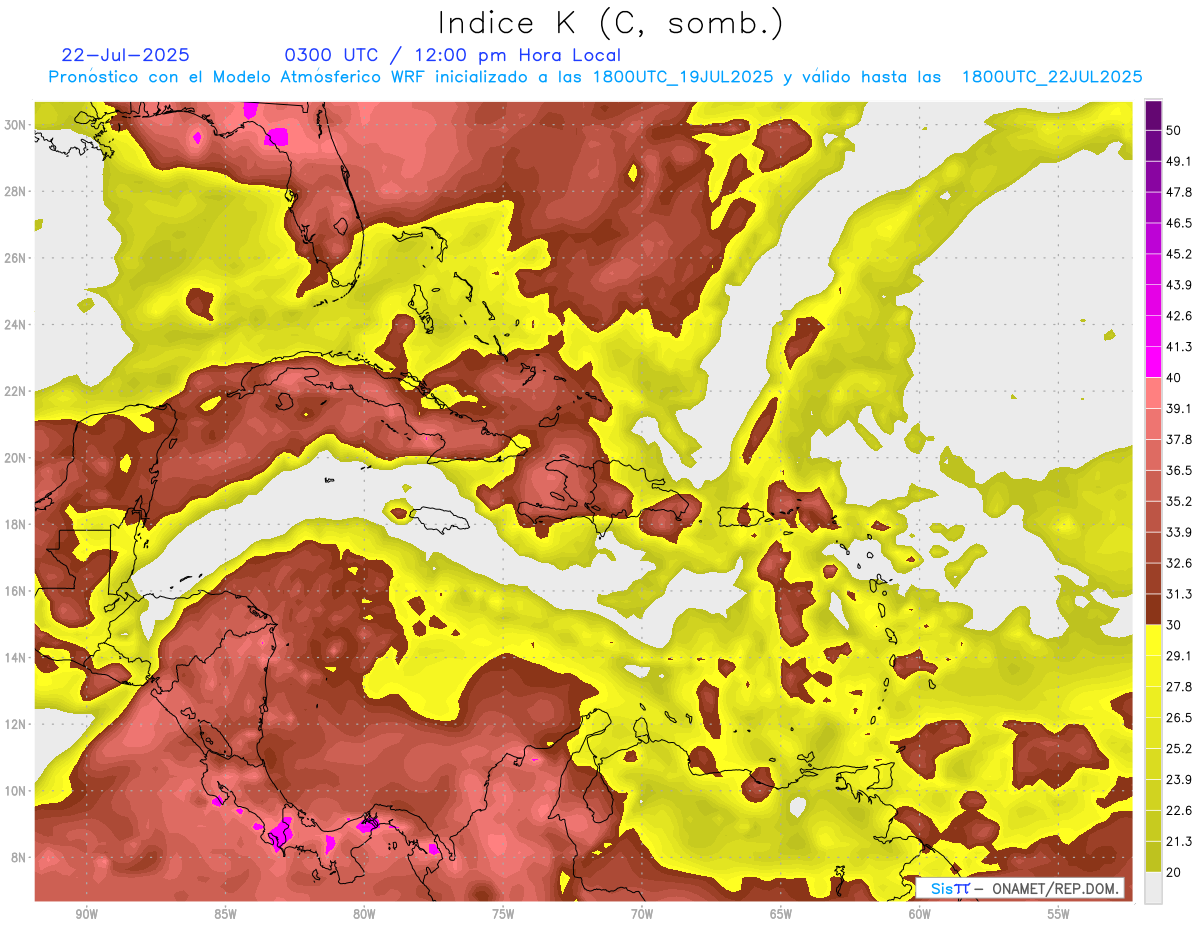This screenshot has width=1200, height=927.
Task: Click the colorbar value '25.2'
Action: pyautogui.click(x=1179, y=748)
